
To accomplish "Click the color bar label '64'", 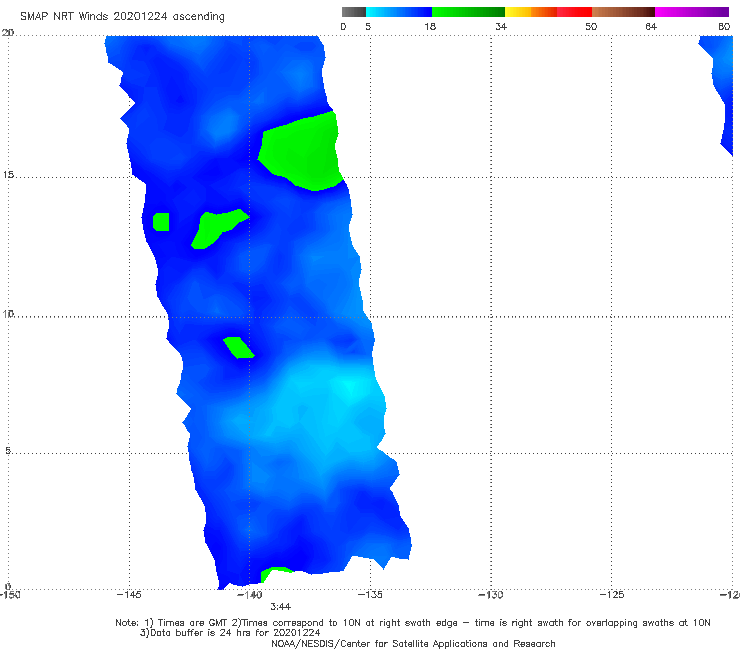I will pos(651,26).
